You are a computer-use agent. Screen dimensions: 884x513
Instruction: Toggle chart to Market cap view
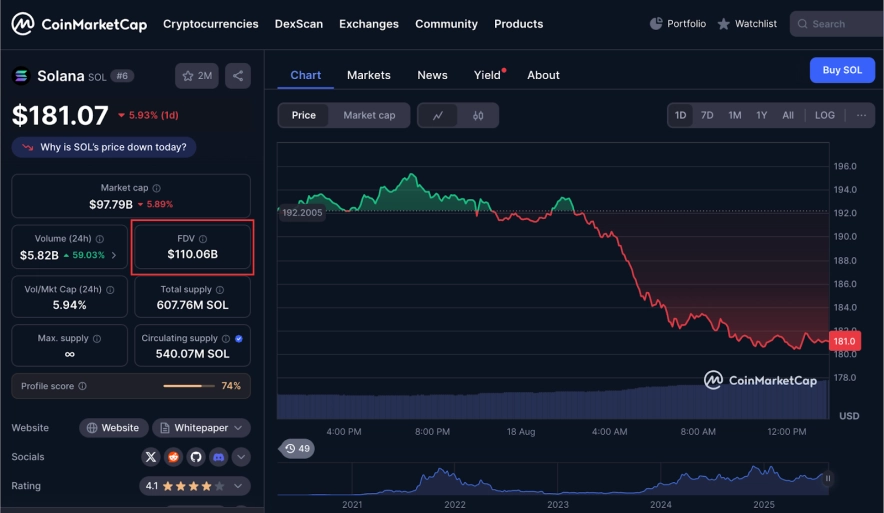click(x=369, y=115)
